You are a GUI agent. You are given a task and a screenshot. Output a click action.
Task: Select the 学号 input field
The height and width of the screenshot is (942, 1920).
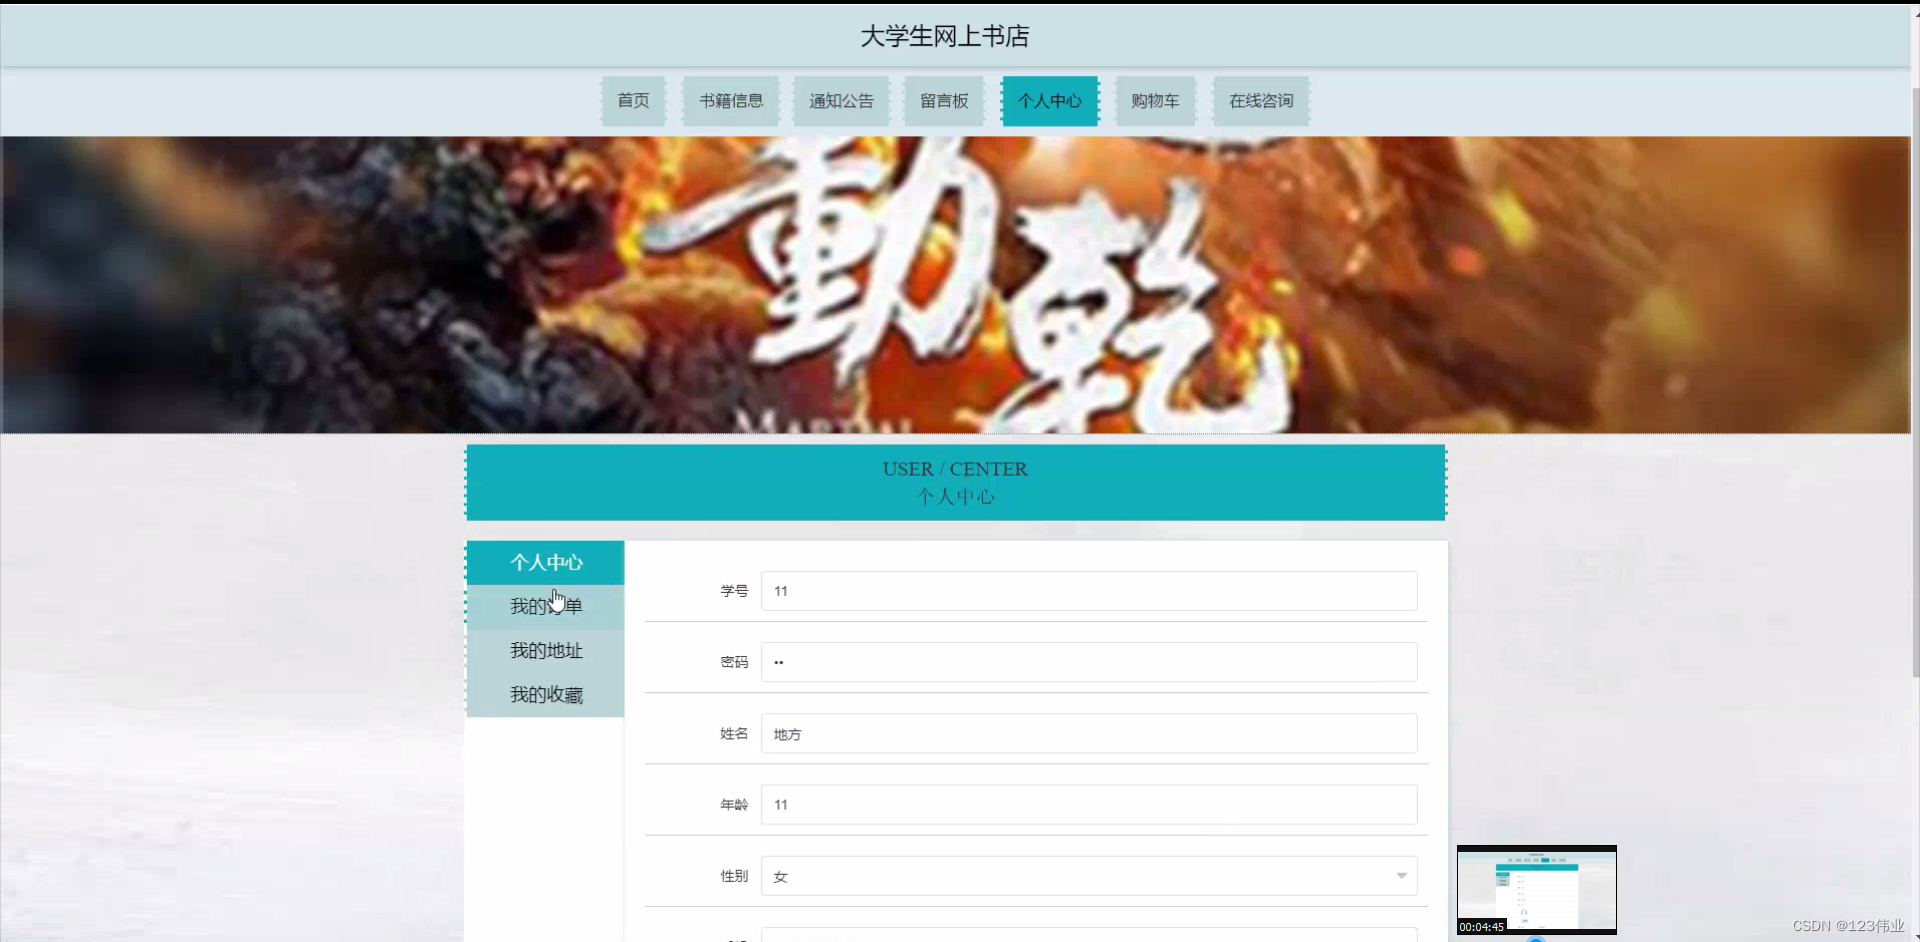tap(1088, 591)
